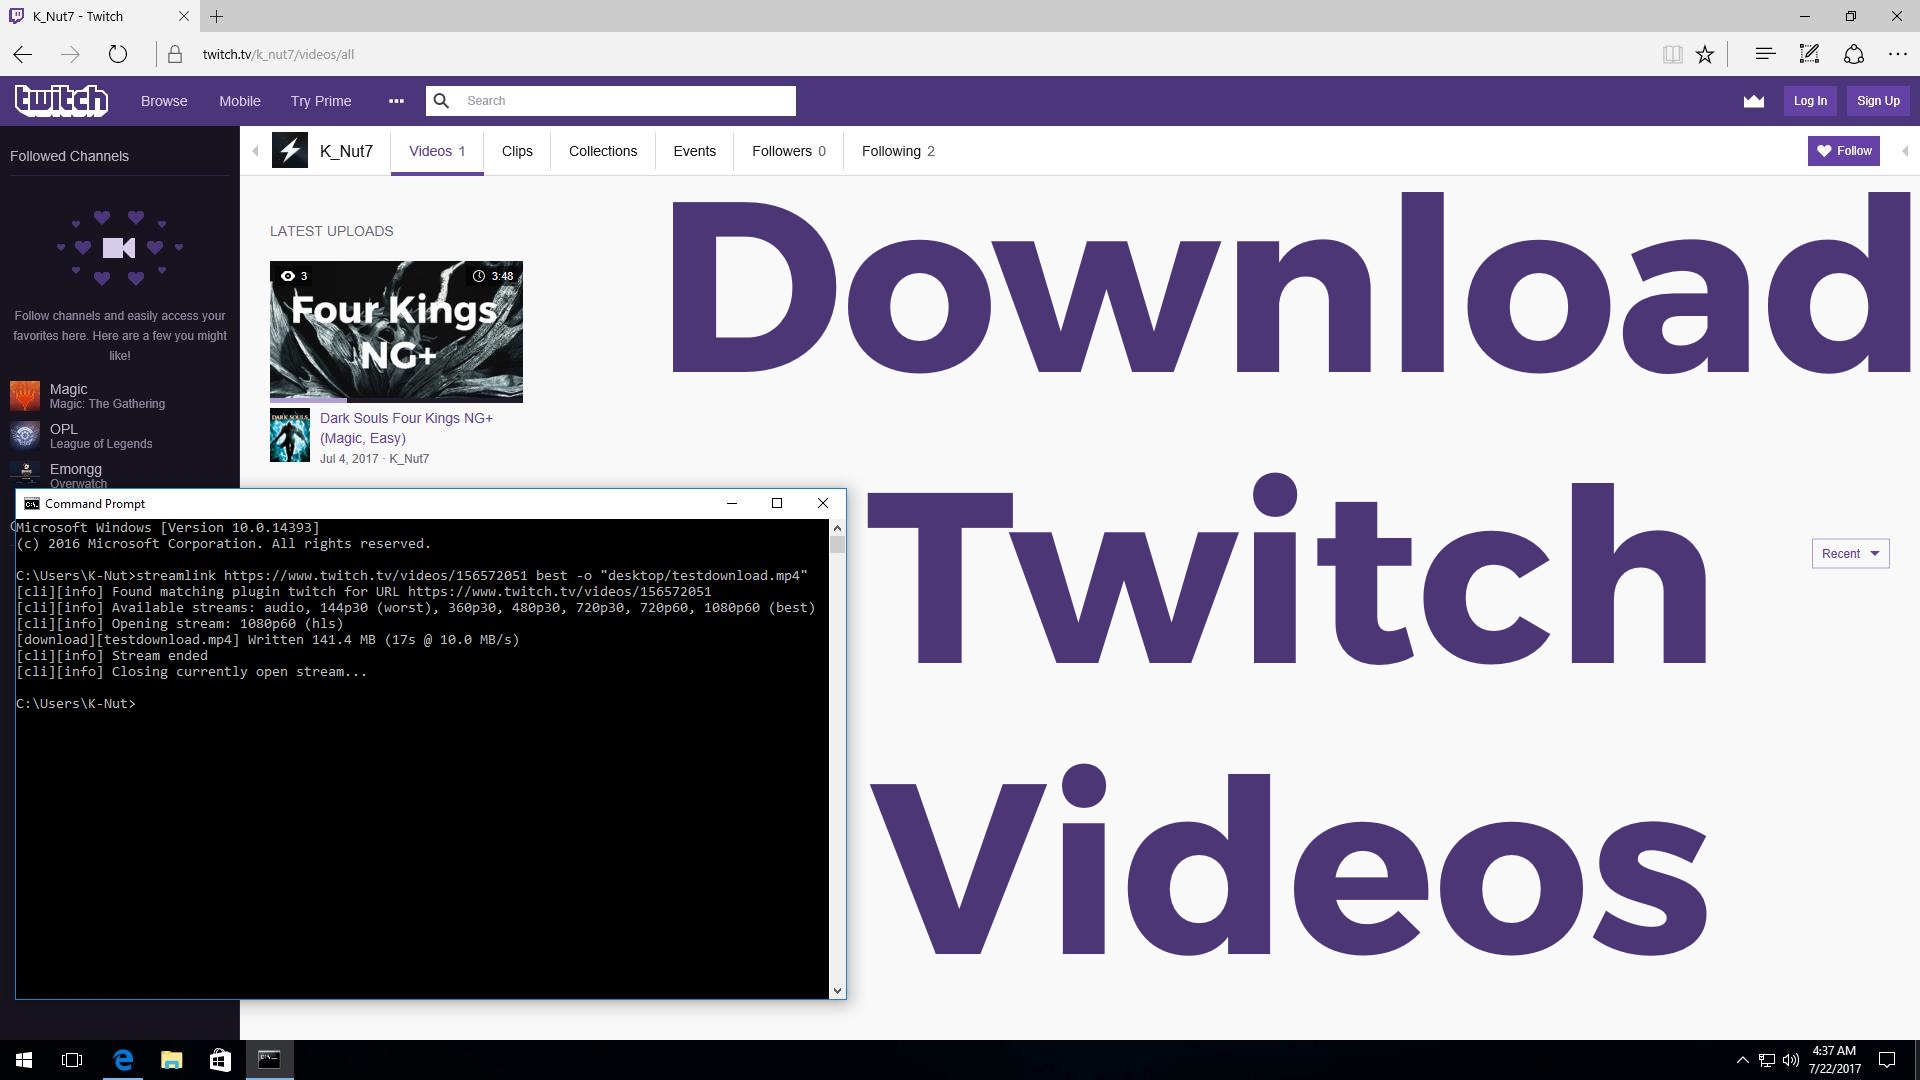Go back in the browser
The image size is (1920, 1080).
point(23,54)
